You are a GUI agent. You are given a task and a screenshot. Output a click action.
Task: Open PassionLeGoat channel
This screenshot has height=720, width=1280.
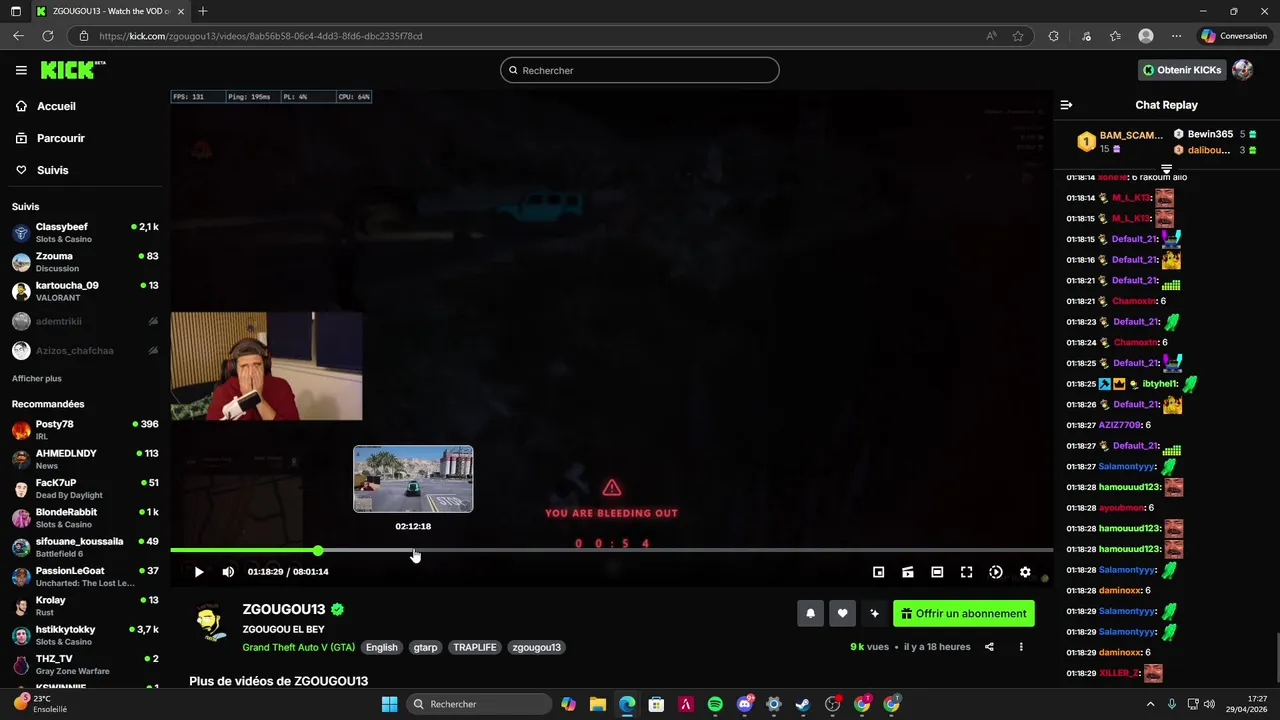pyautogui.click(x=85, y=577)
